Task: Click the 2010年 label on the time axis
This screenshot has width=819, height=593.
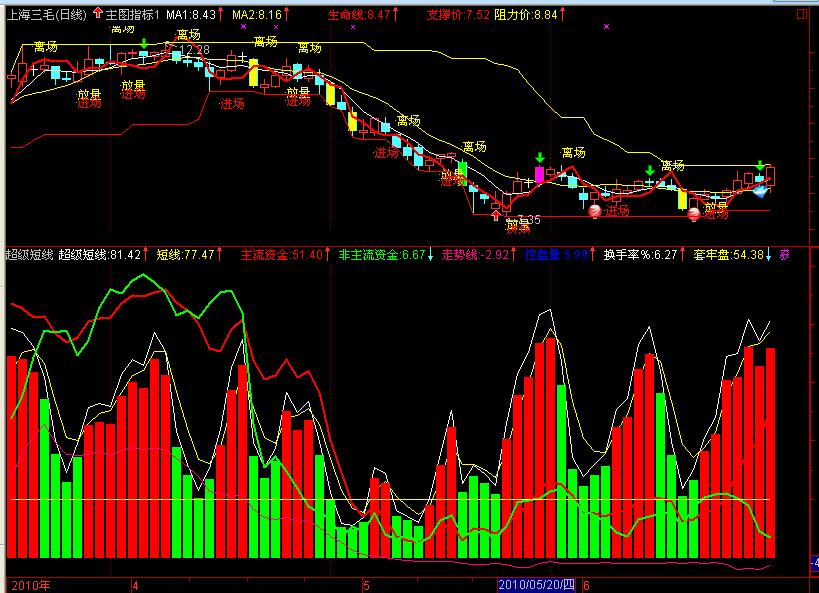Action: click(x=31, y=585)
